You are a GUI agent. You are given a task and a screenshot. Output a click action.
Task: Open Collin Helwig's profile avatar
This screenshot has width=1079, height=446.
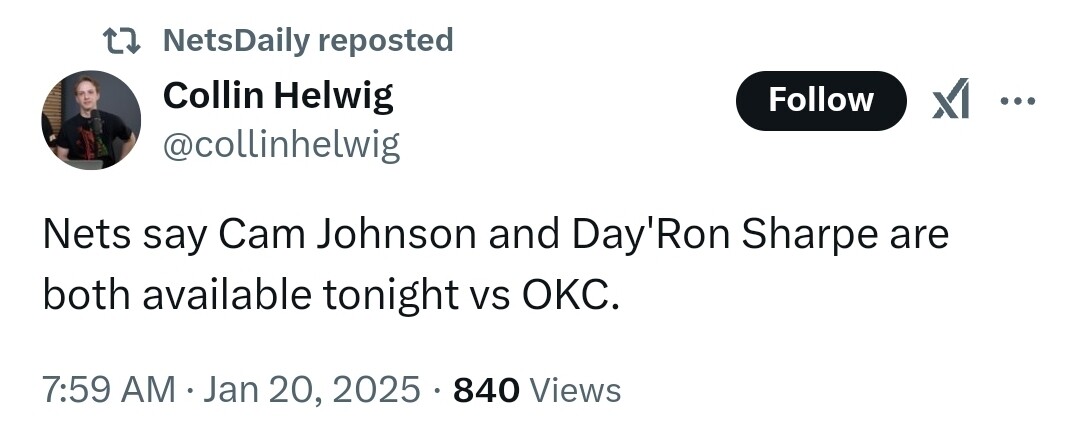90,120
